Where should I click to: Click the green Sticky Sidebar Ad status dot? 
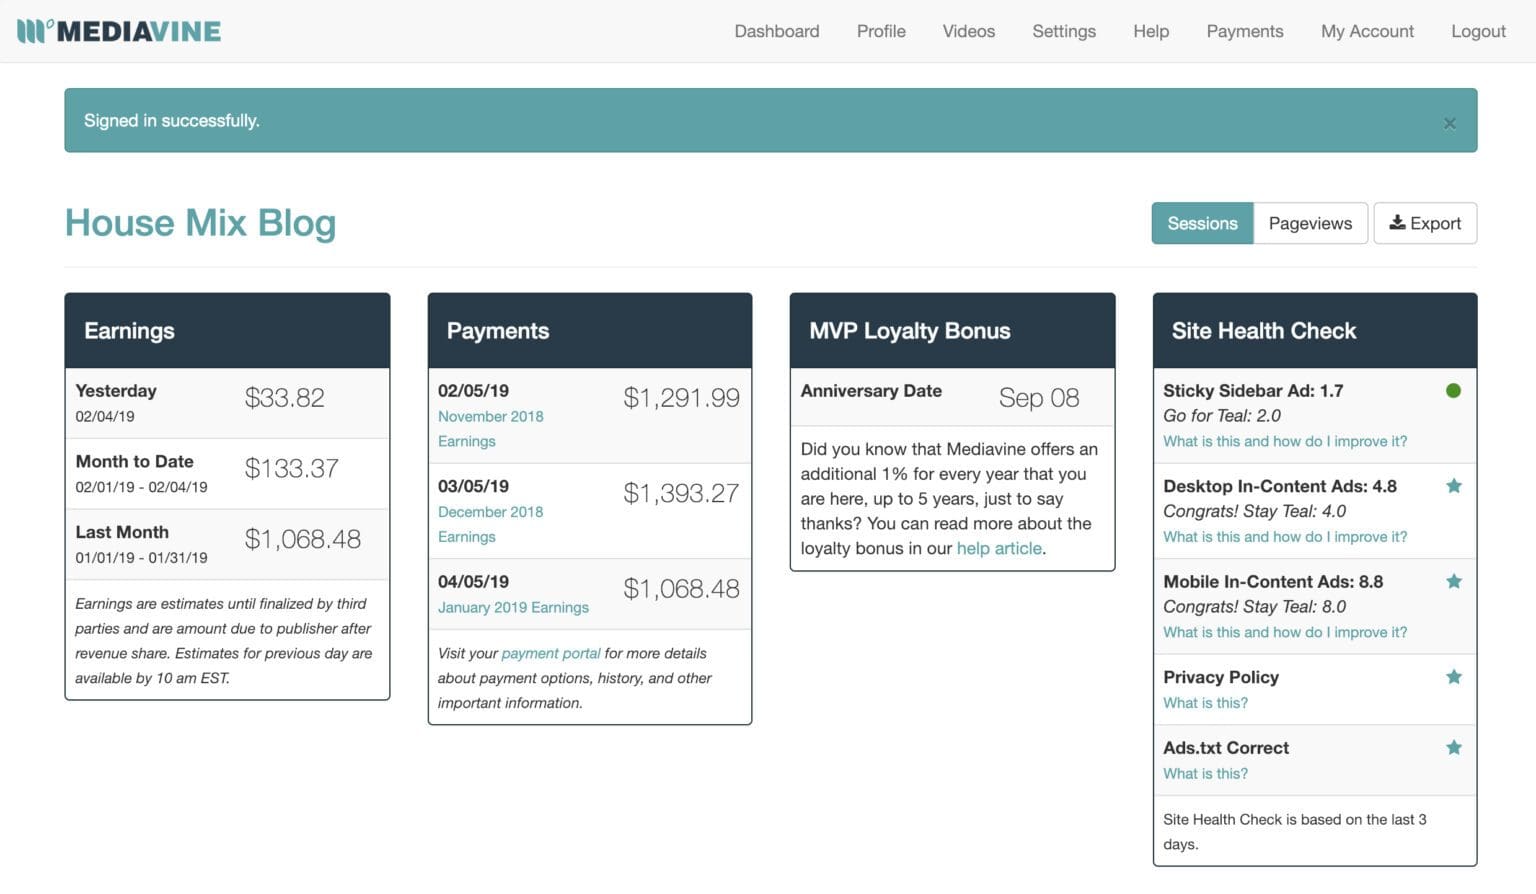1453,391
